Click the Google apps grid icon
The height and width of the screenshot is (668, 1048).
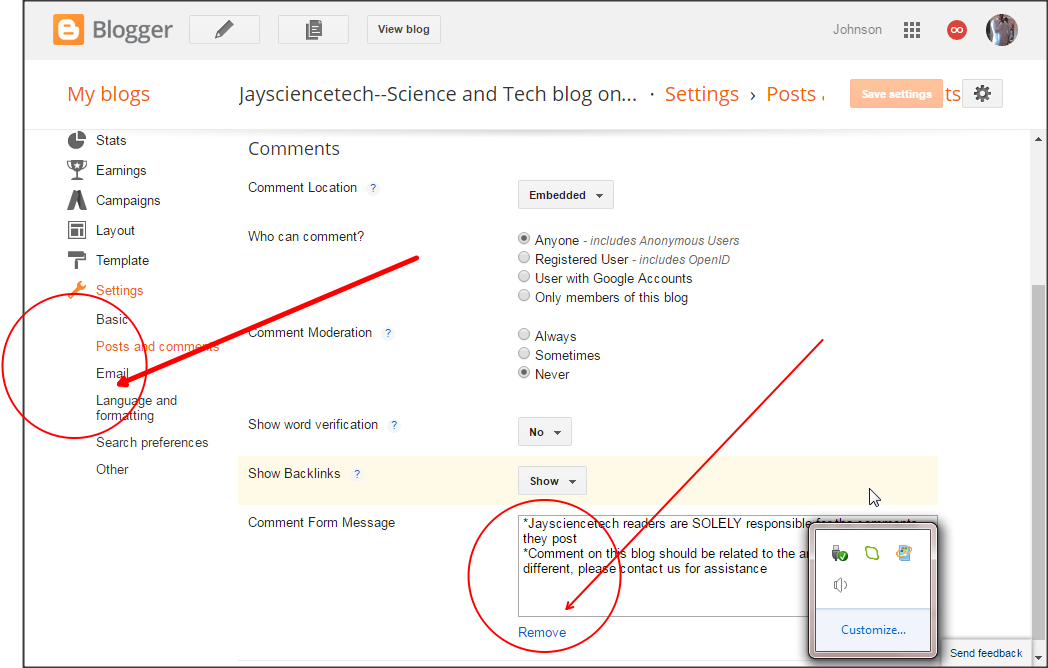coord(911,29)
